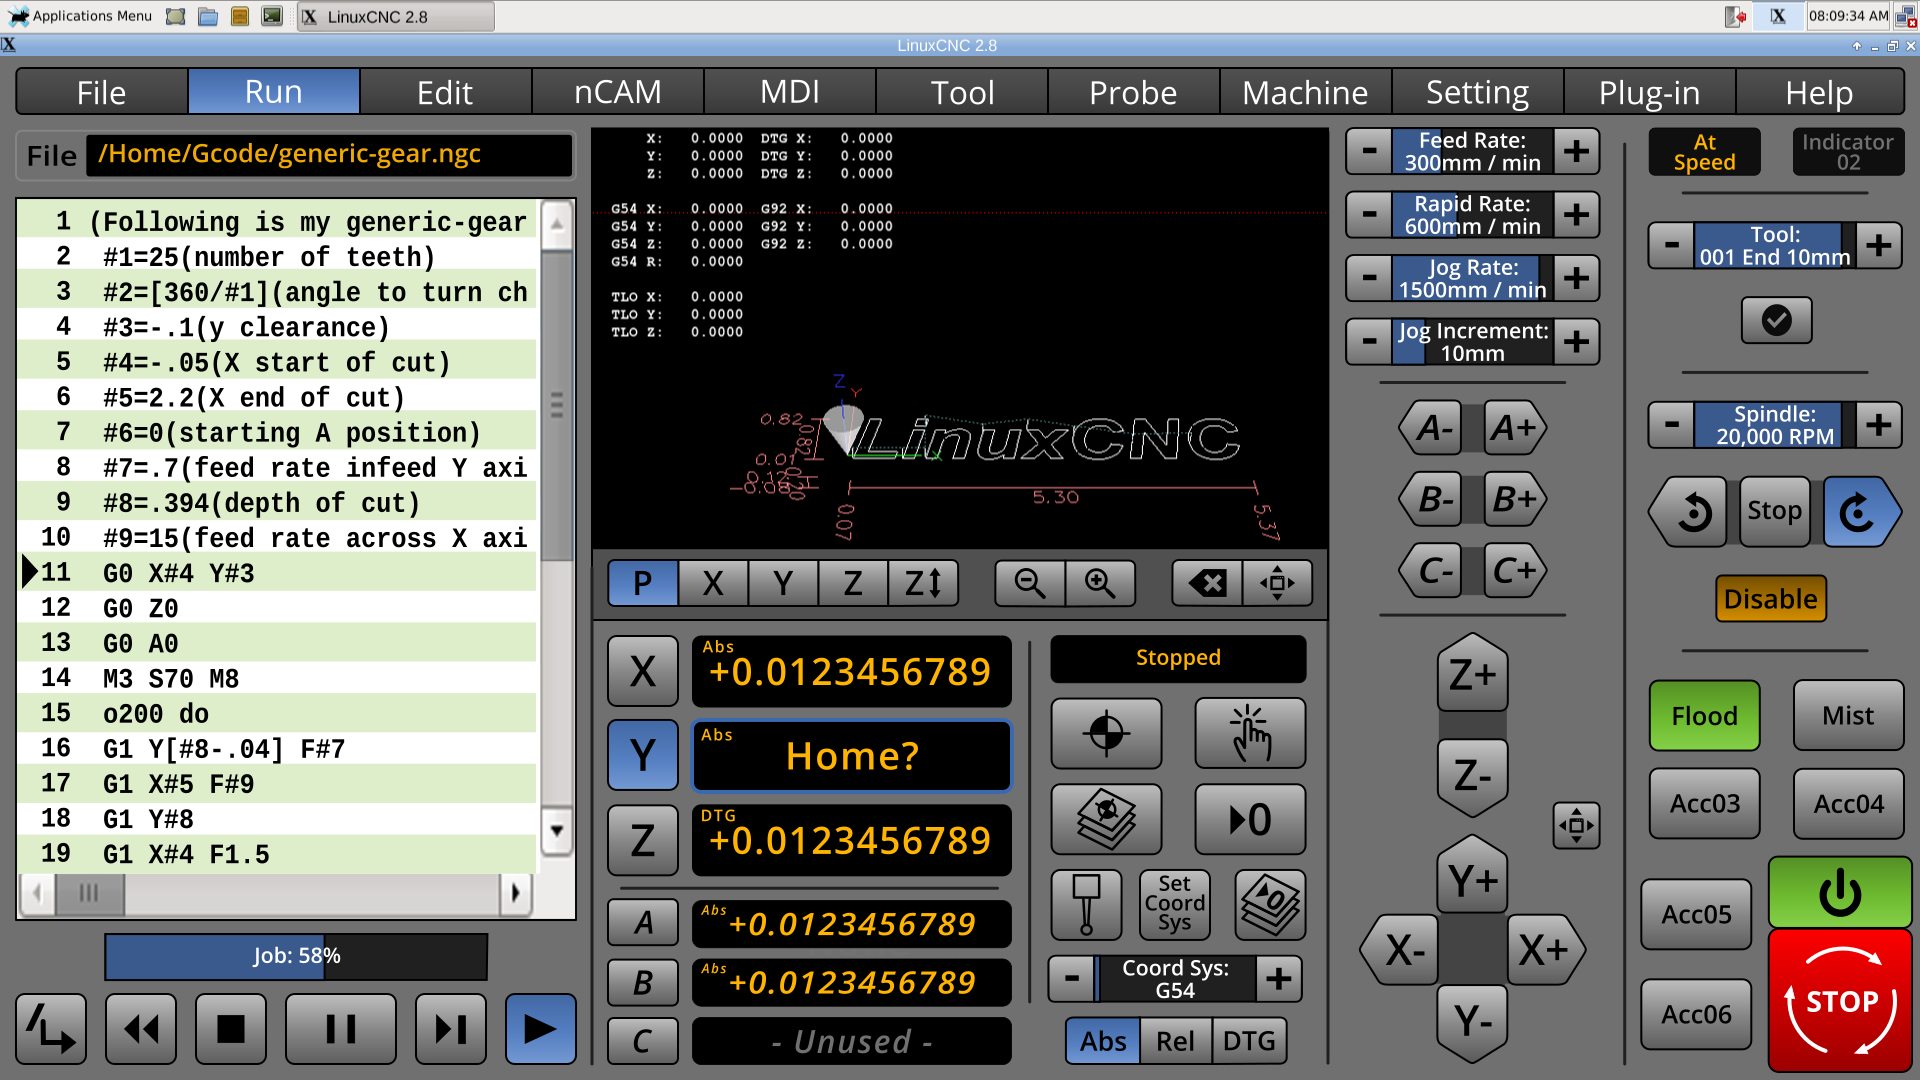
Task: Decrease Spindle RPM with minus button
Action: tap(1672, 425)
